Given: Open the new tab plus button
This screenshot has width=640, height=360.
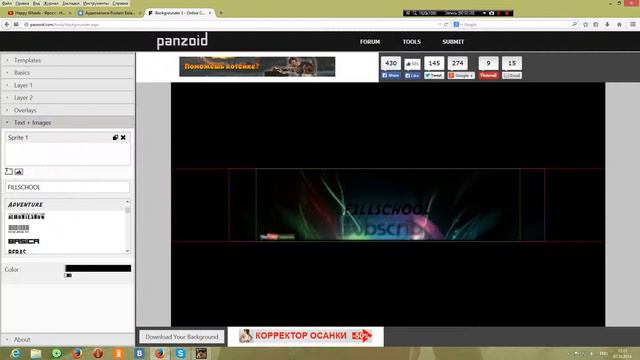Looking at the screenshot, I should point(221,13).
